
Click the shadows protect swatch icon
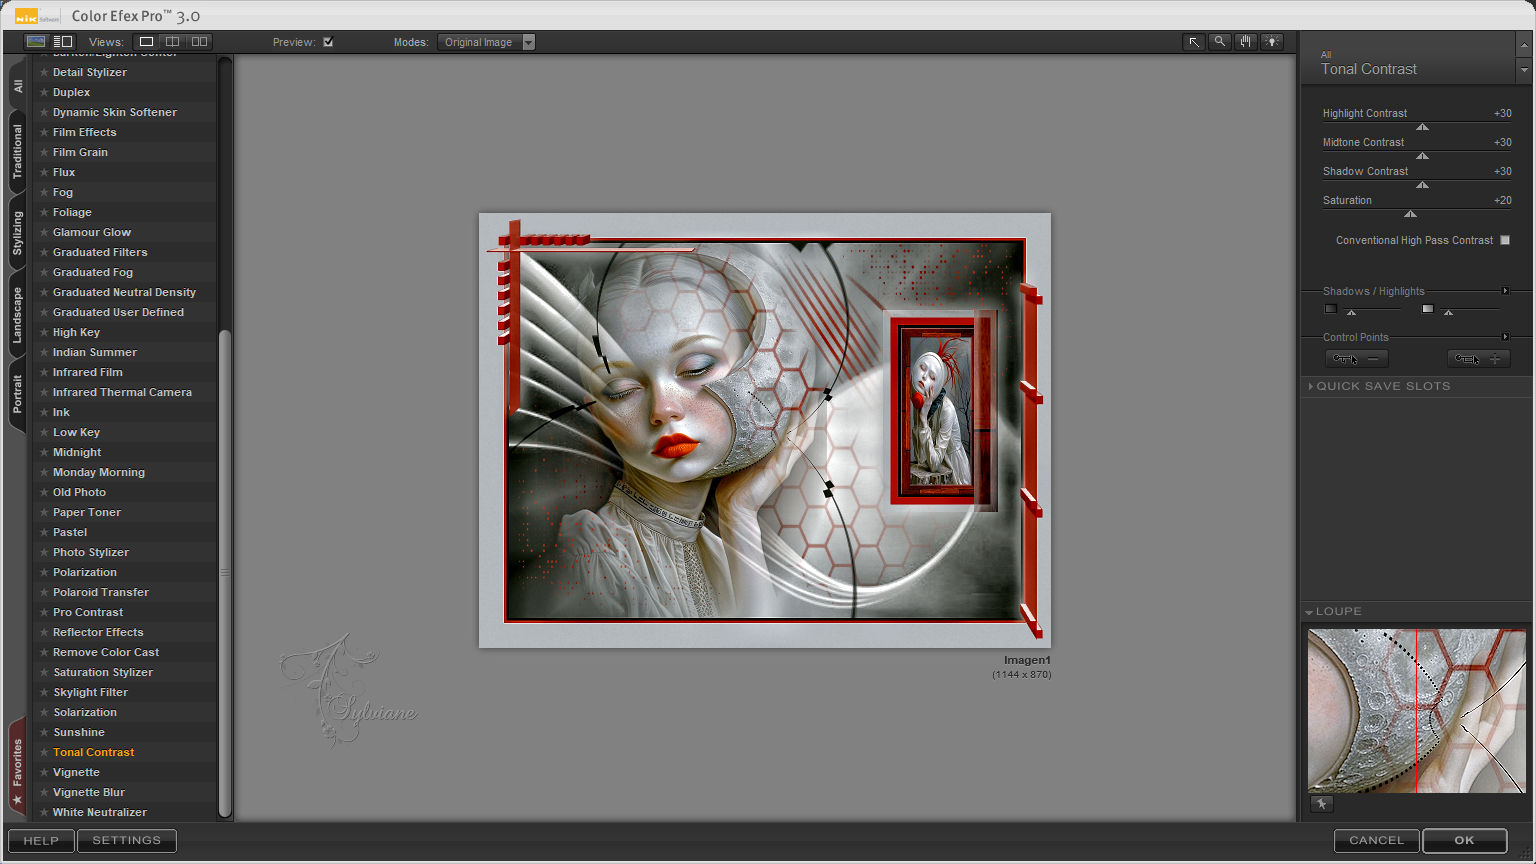click(x=1331, y=309)
